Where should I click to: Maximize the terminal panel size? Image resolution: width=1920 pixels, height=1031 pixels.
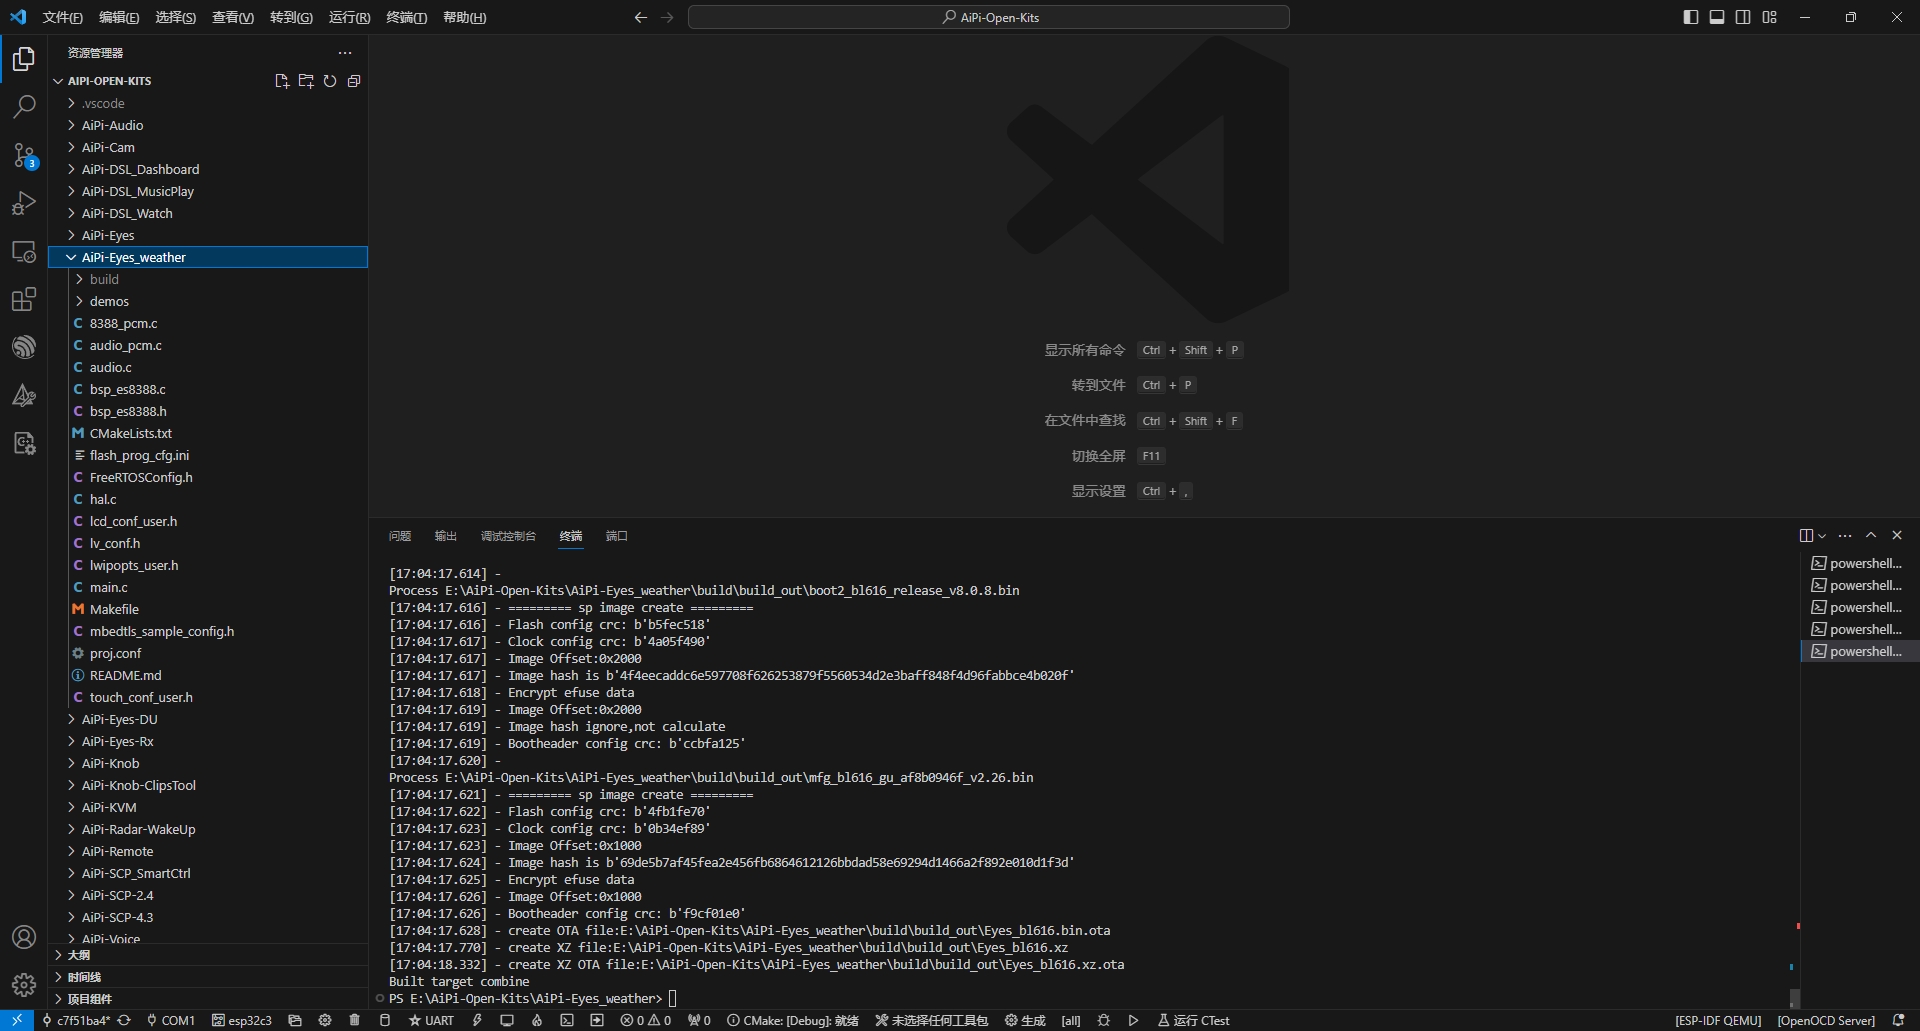coord(1871,536)
